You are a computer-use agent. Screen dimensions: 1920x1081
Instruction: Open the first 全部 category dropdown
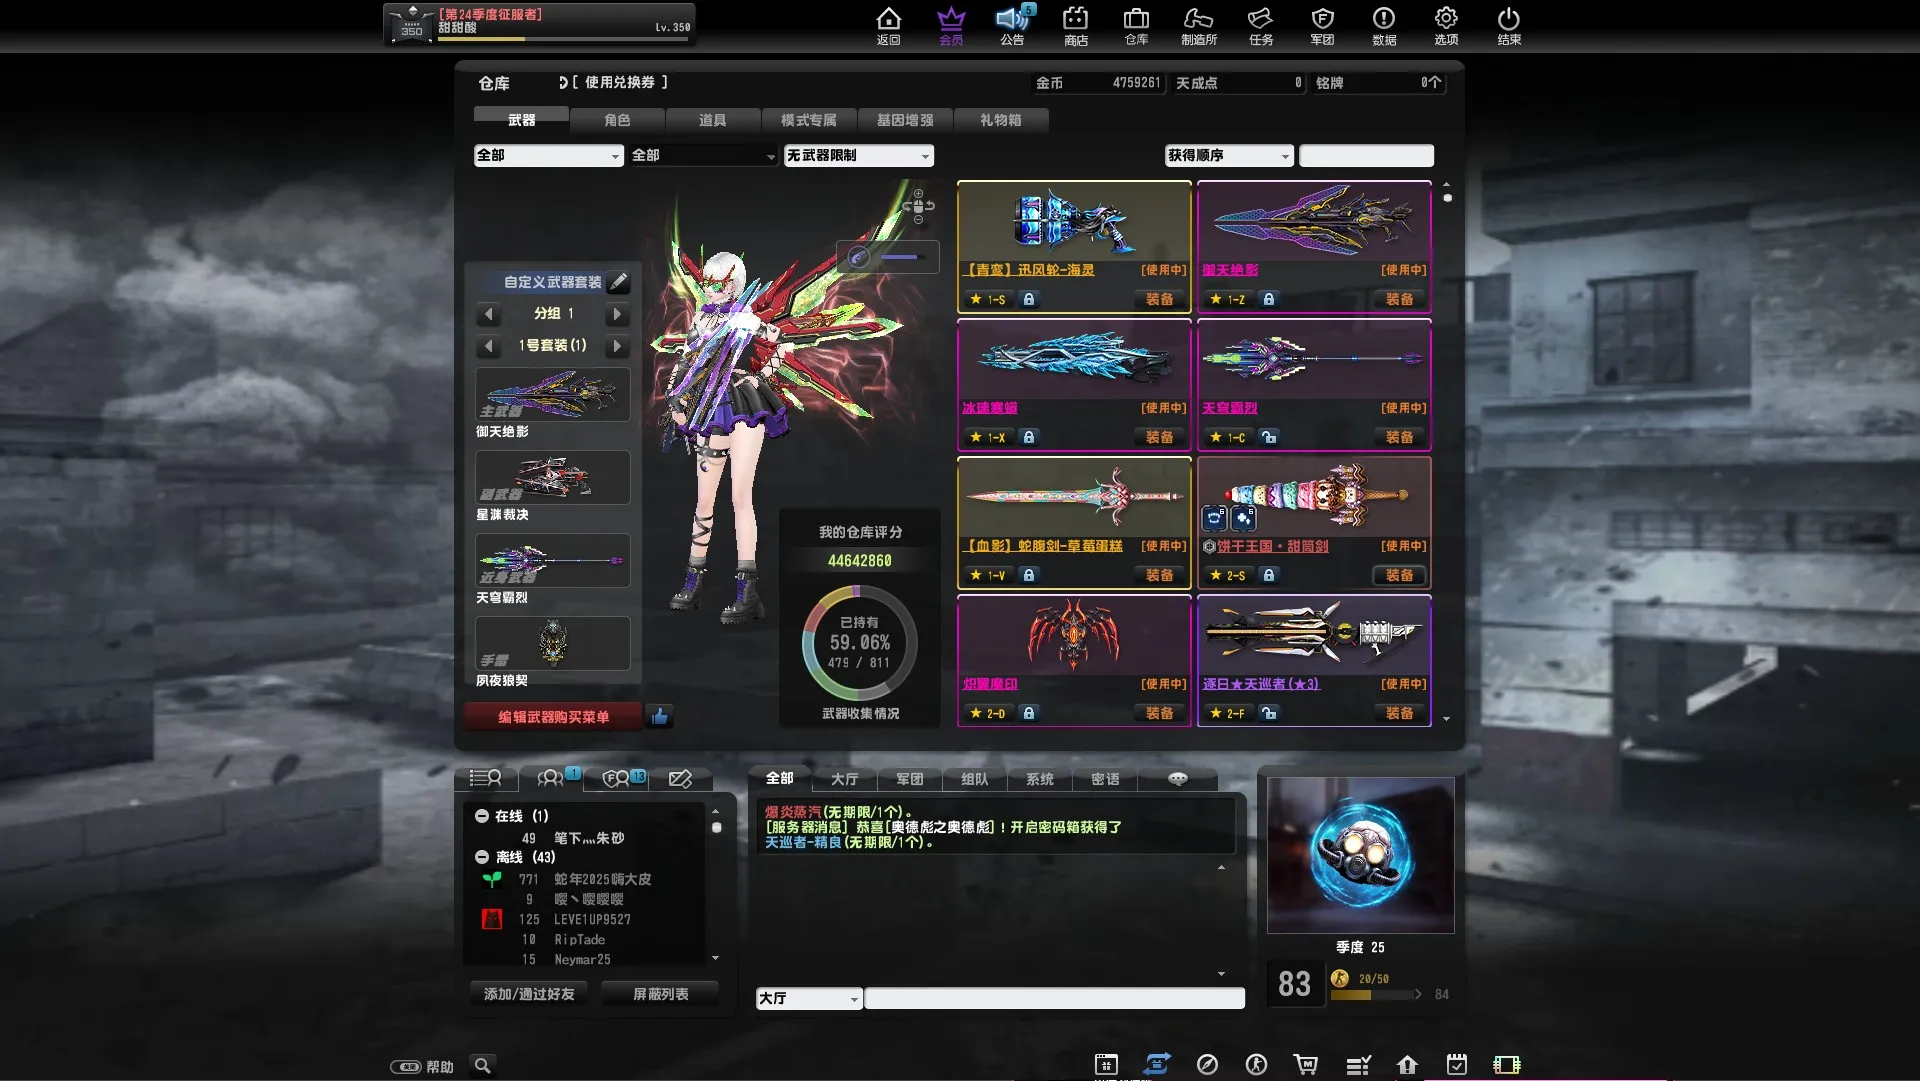click(x=548, y=155)
